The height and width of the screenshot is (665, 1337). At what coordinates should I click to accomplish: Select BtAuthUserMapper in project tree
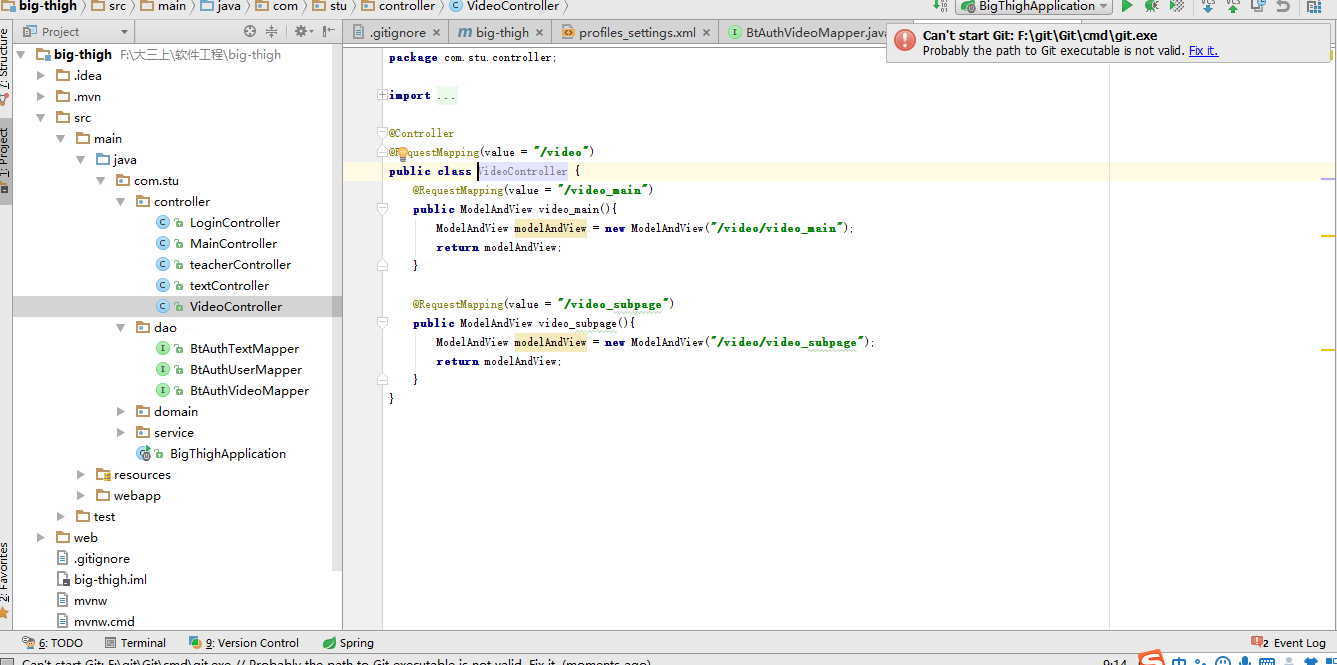point(245,370)
